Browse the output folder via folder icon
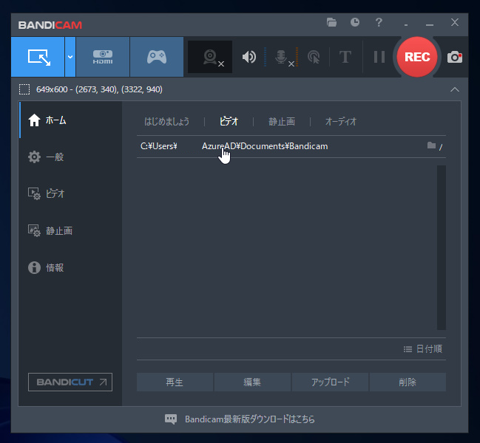 point(431,145)
